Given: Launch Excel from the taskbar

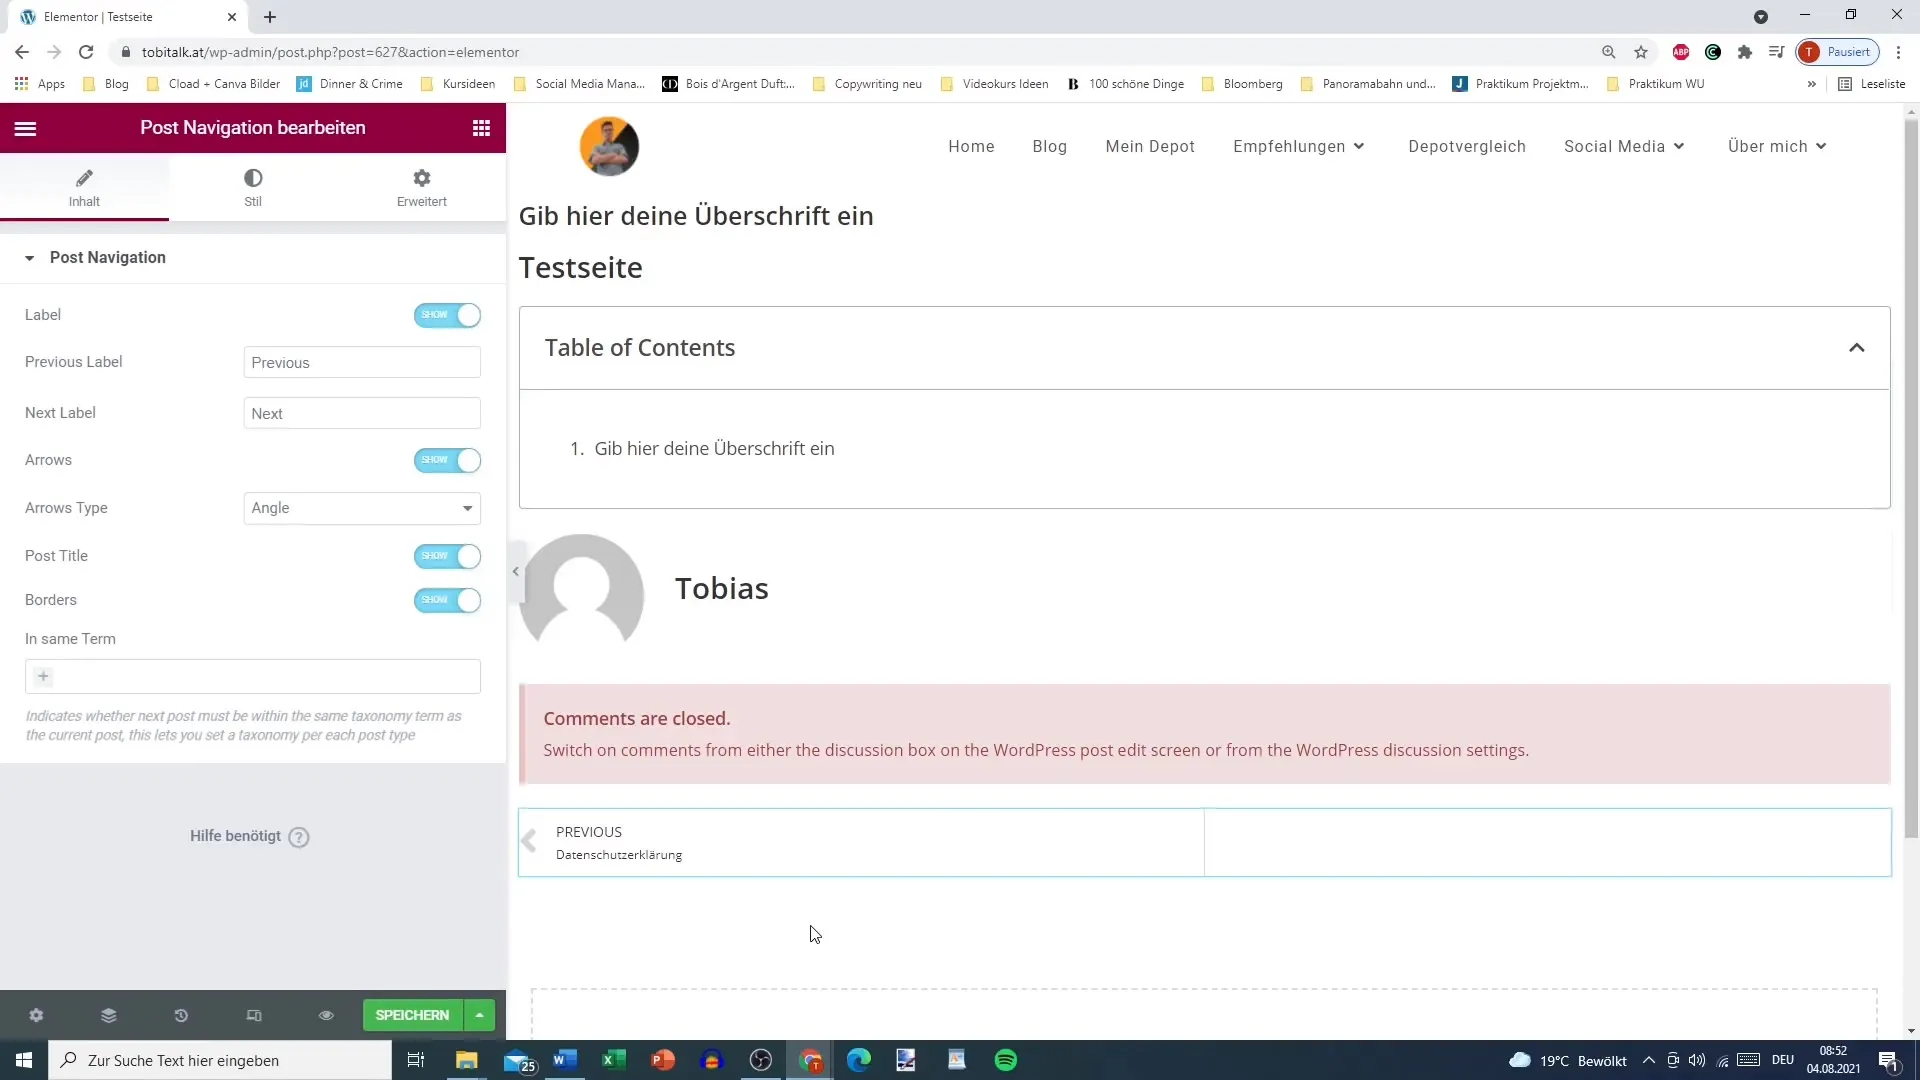Looking at the screenshot, I should pos(614,1060).
